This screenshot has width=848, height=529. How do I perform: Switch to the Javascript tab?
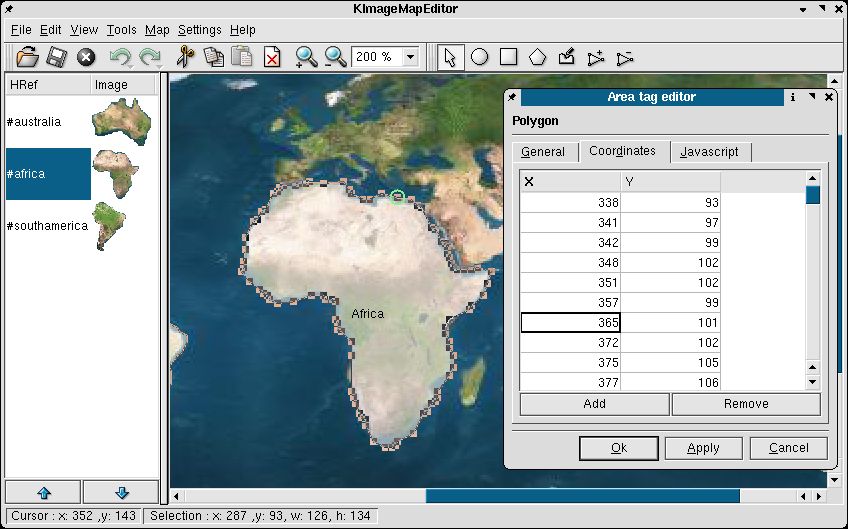(x=709, y=152)
